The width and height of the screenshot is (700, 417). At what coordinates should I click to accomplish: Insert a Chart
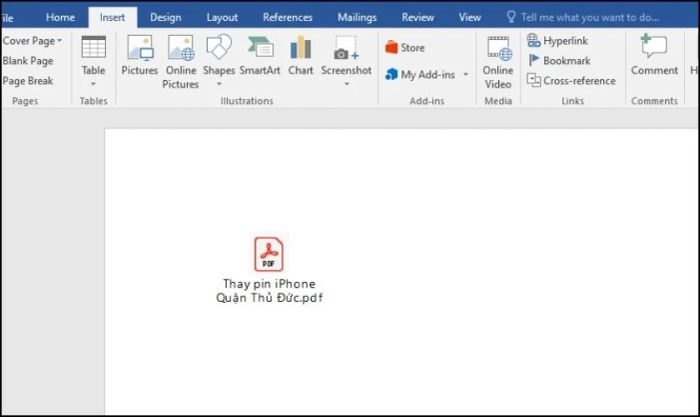click(300, 47)
